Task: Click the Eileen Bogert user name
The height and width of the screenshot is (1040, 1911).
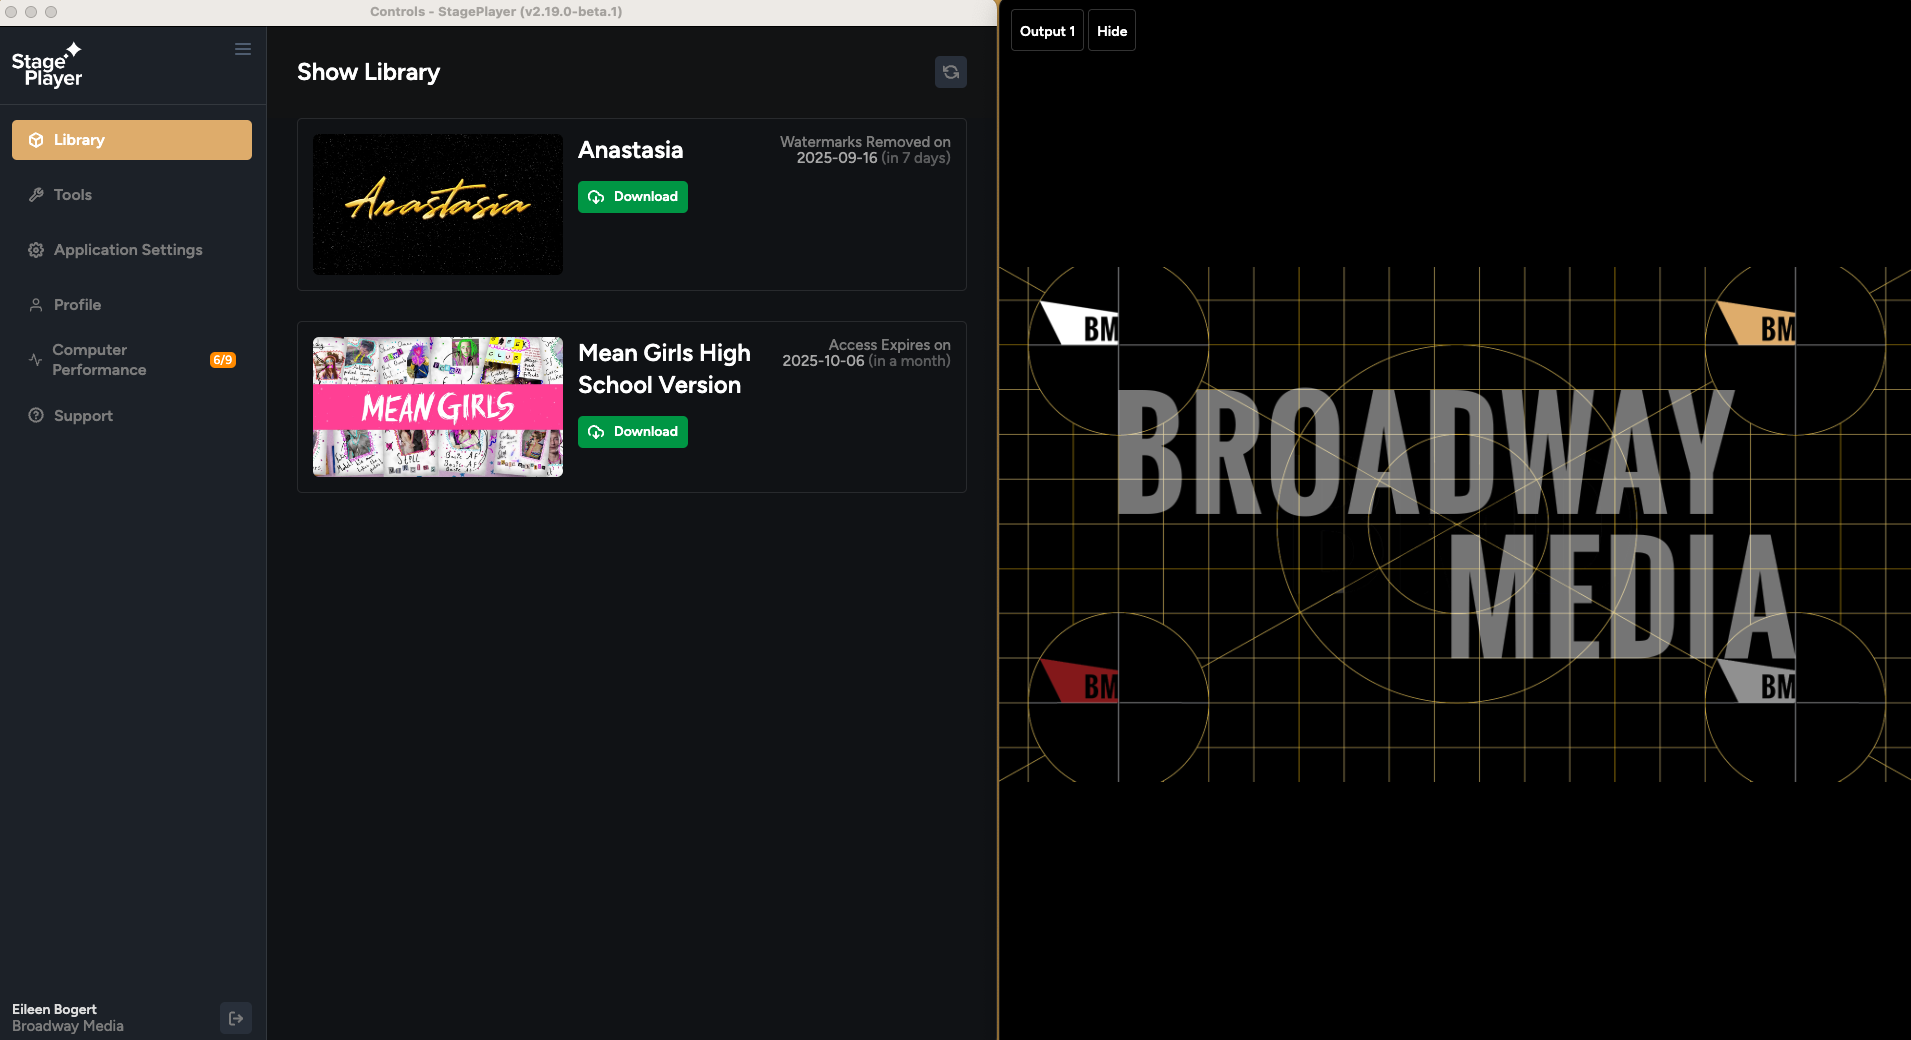Action: [x=55, y=1009]
